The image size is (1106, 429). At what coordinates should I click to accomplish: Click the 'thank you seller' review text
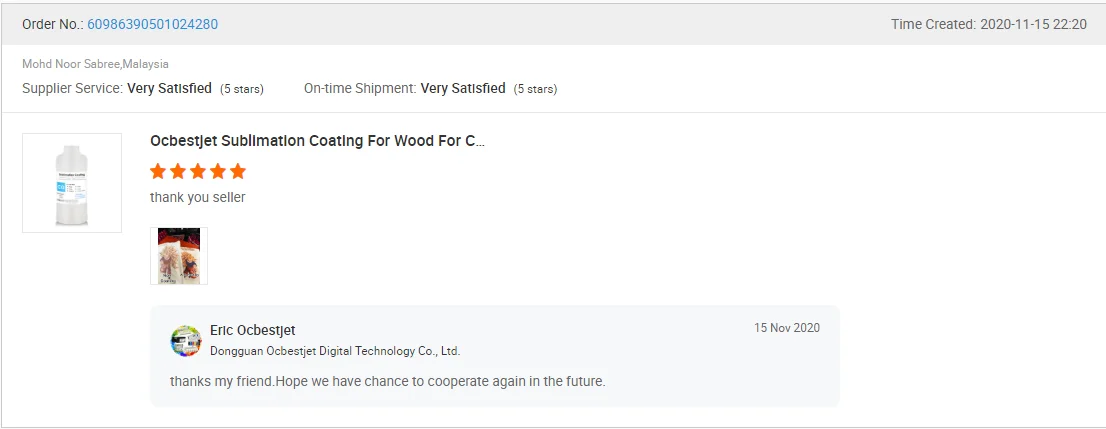click(197, 197)
